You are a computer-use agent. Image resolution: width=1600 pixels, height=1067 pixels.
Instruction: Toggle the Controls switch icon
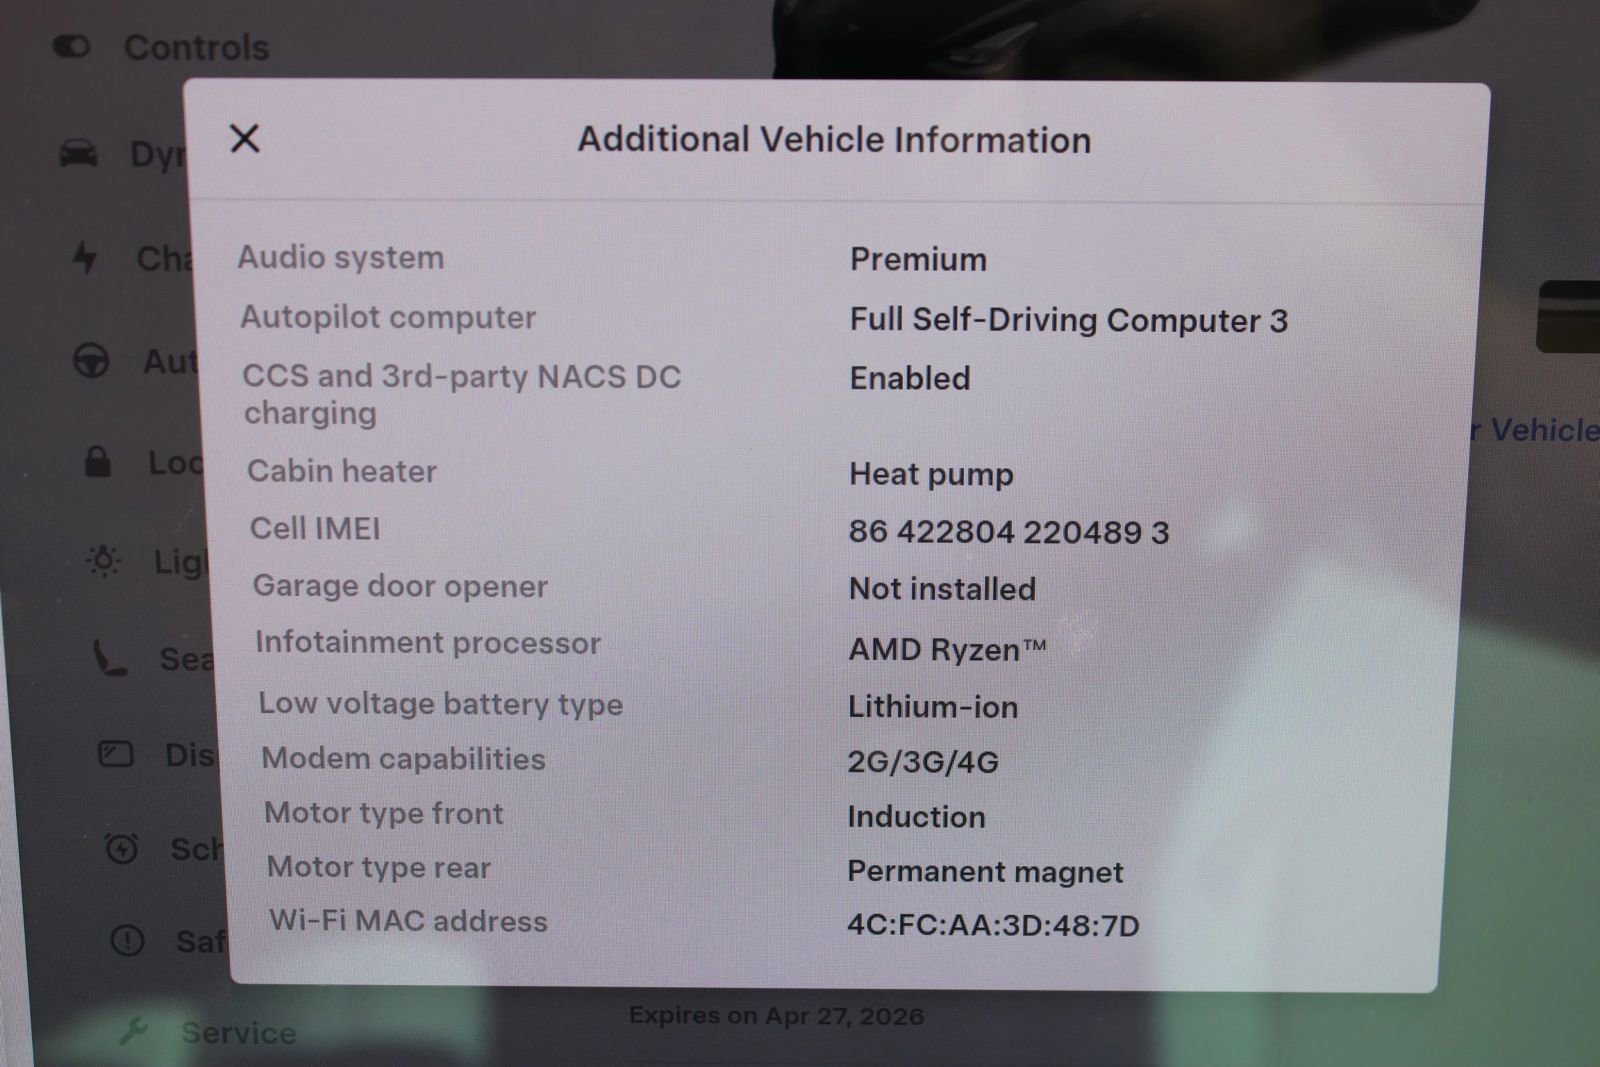click(71, 46)
